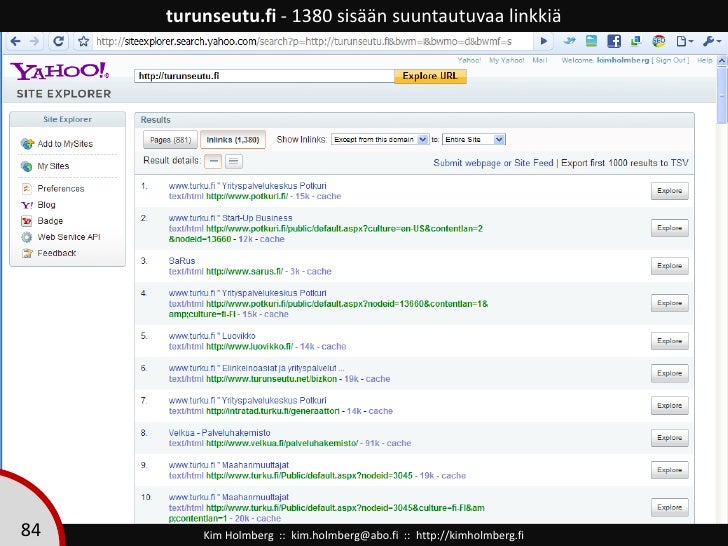Click the Add to MySites link text

(65, 144)
